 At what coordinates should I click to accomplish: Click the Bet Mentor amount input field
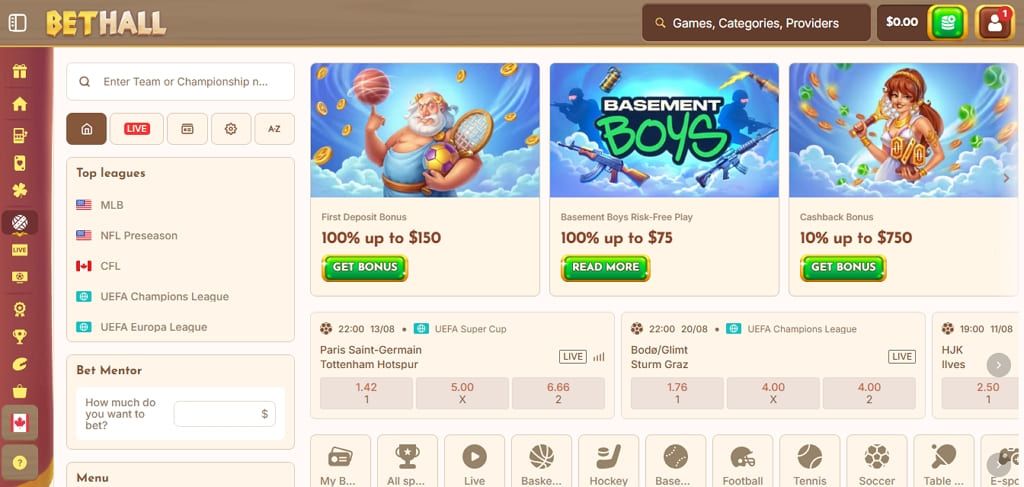[225, 414]
